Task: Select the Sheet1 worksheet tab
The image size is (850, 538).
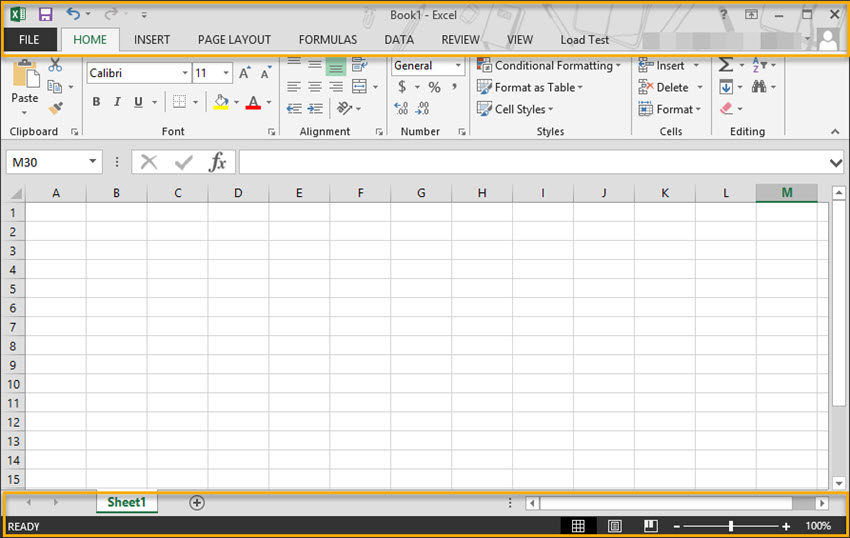Action: click(x=127, y=502)
